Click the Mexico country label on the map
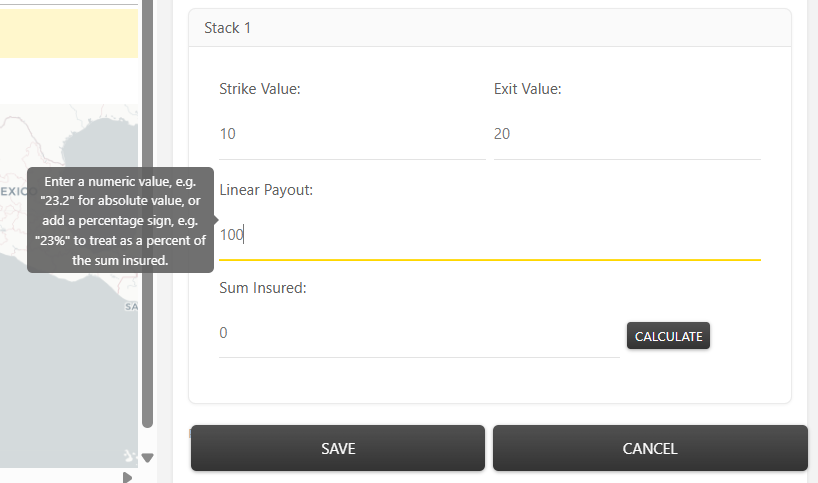The width and height of the screenshot is (818, 483). click(14, 190)
